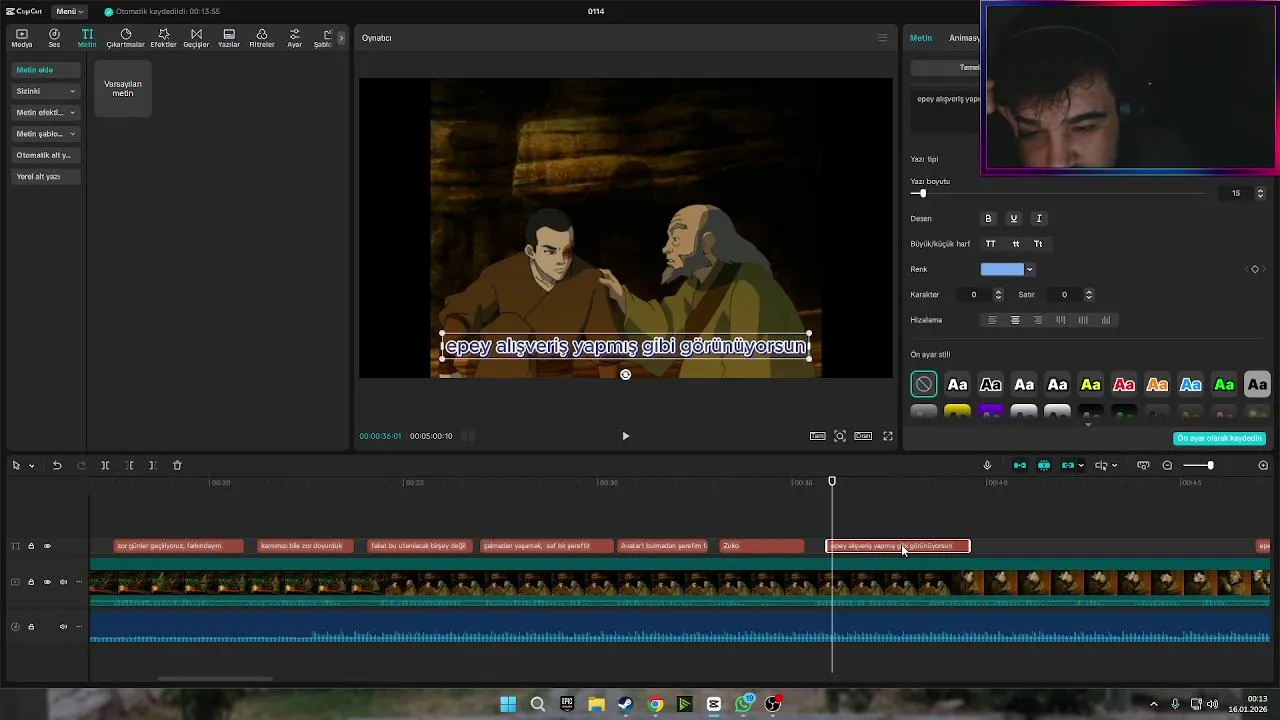The width and height of the screenshot is (1280, 720).
Task: Toggle the timeline linkage icon
Action: click(x=1068, y=465)
